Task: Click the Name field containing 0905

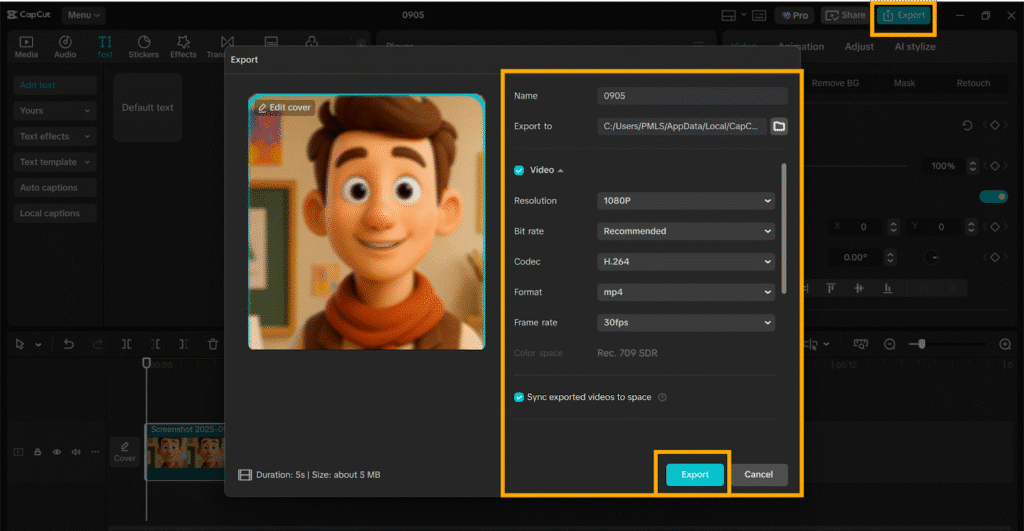Action: pos(692,95)
